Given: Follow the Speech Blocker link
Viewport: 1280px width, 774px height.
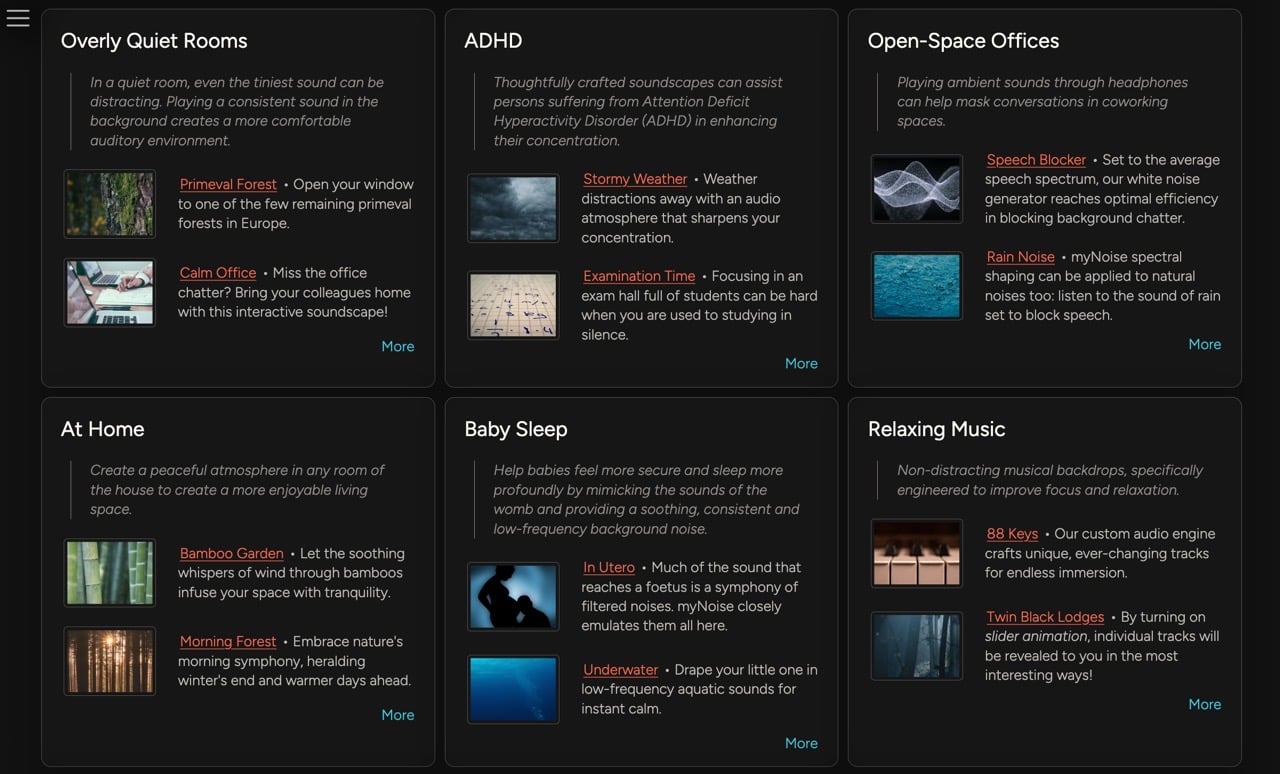Looking at the screenshot, I should point(1036,160).
